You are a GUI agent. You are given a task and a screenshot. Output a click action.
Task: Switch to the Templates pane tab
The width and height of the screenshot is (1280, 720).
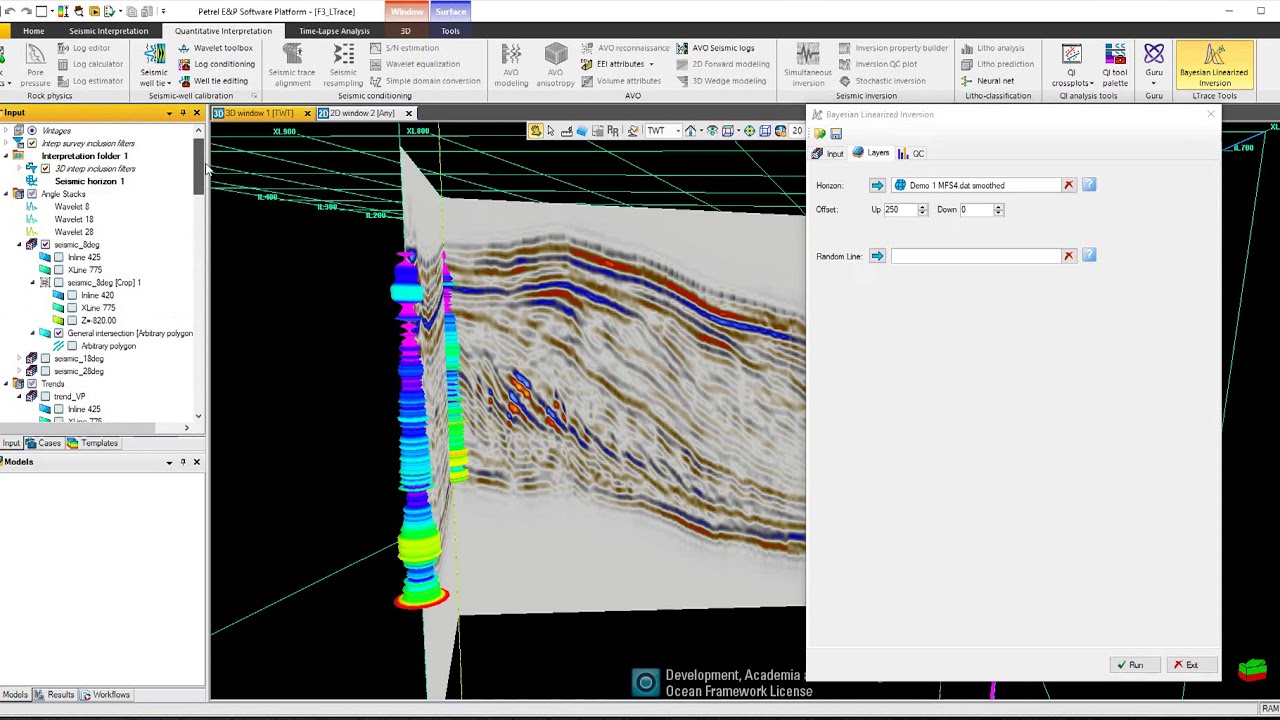[93, 443]
